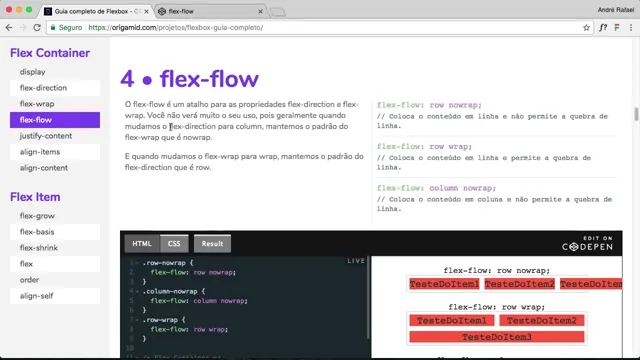Bookmark this page with the star icon
Viewport: 640px width, 360px height.
pyautogui.click(x=586, y=28)
